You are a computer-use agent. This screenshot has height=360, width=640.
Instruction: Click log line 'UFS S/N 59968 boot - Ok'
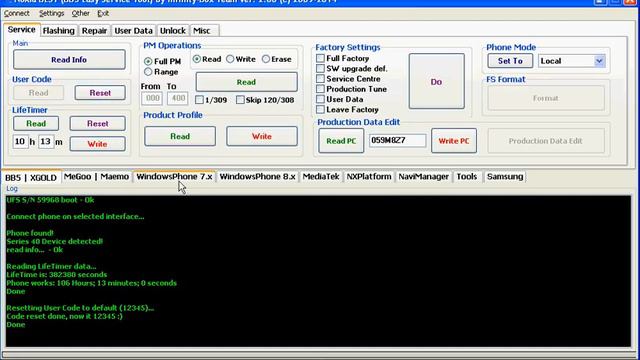50,200
